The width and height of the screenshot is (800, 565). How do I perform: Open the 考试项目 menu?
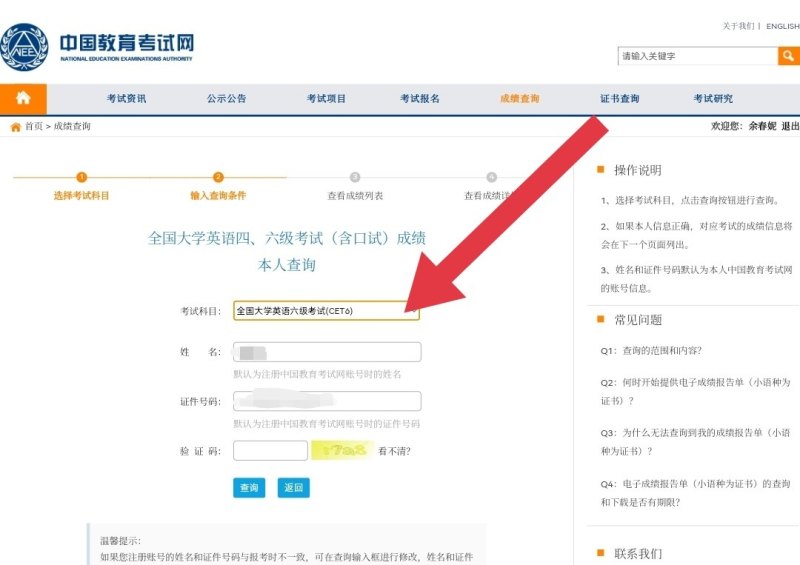[x=327, y=99]
